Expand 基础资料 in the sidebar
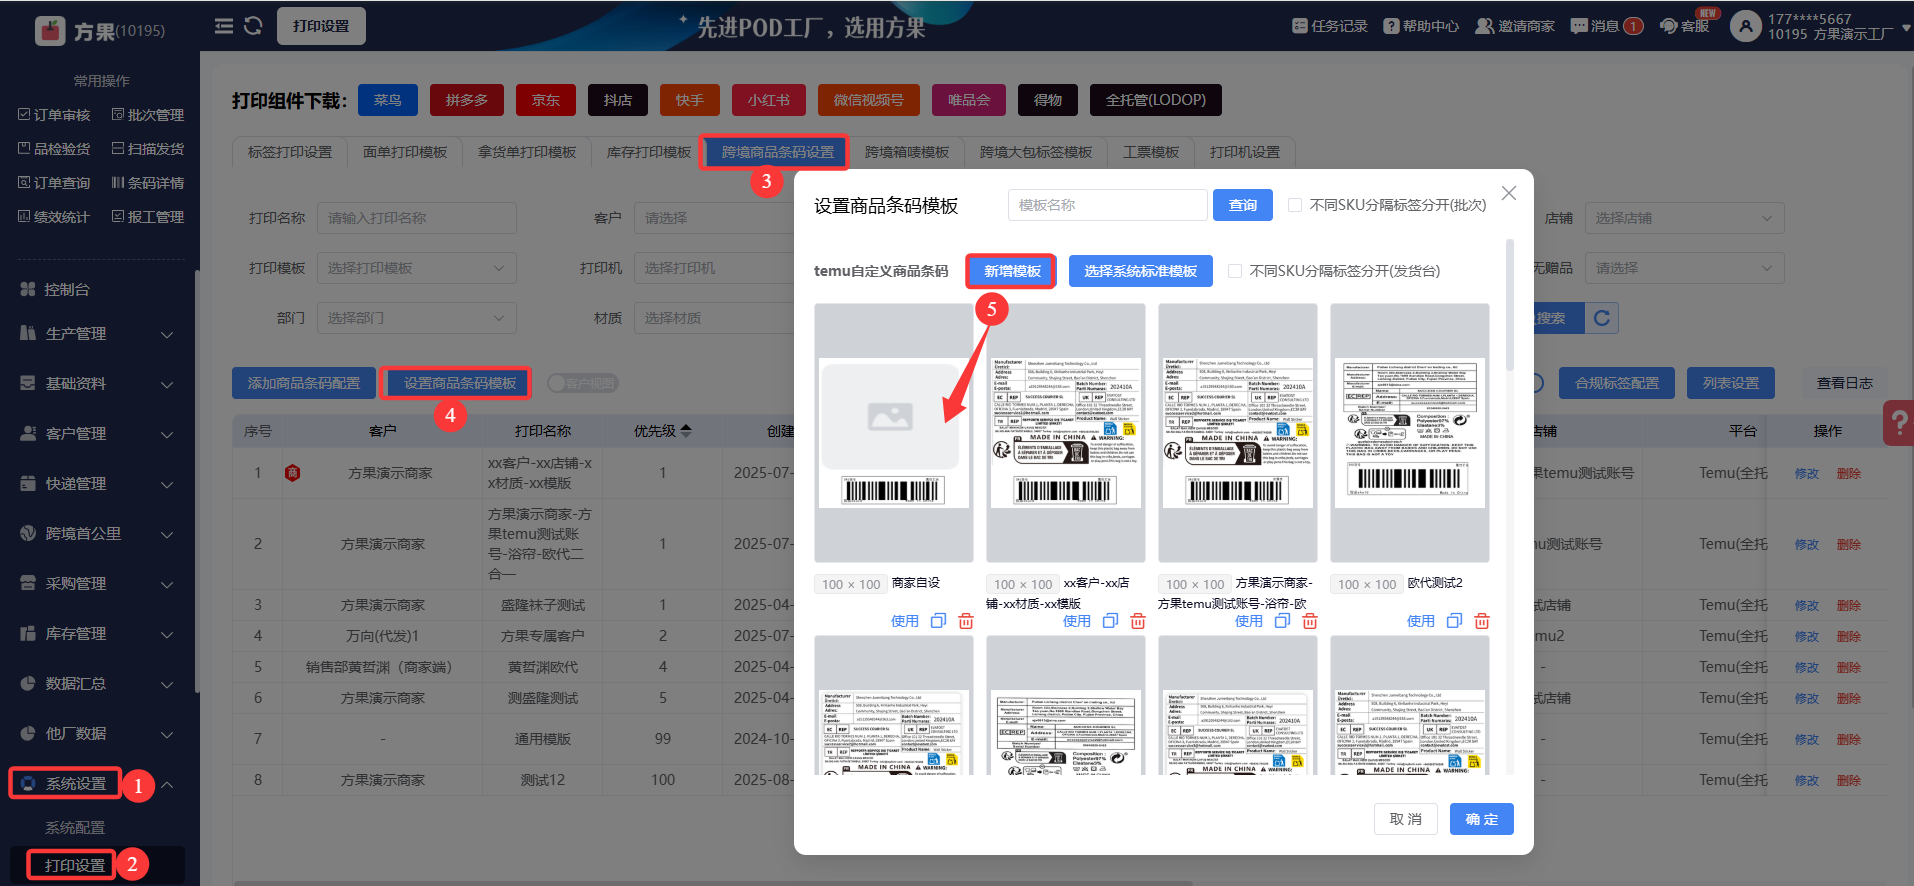Viewport: 1914px width, 886px height. [x=97, y=383]
